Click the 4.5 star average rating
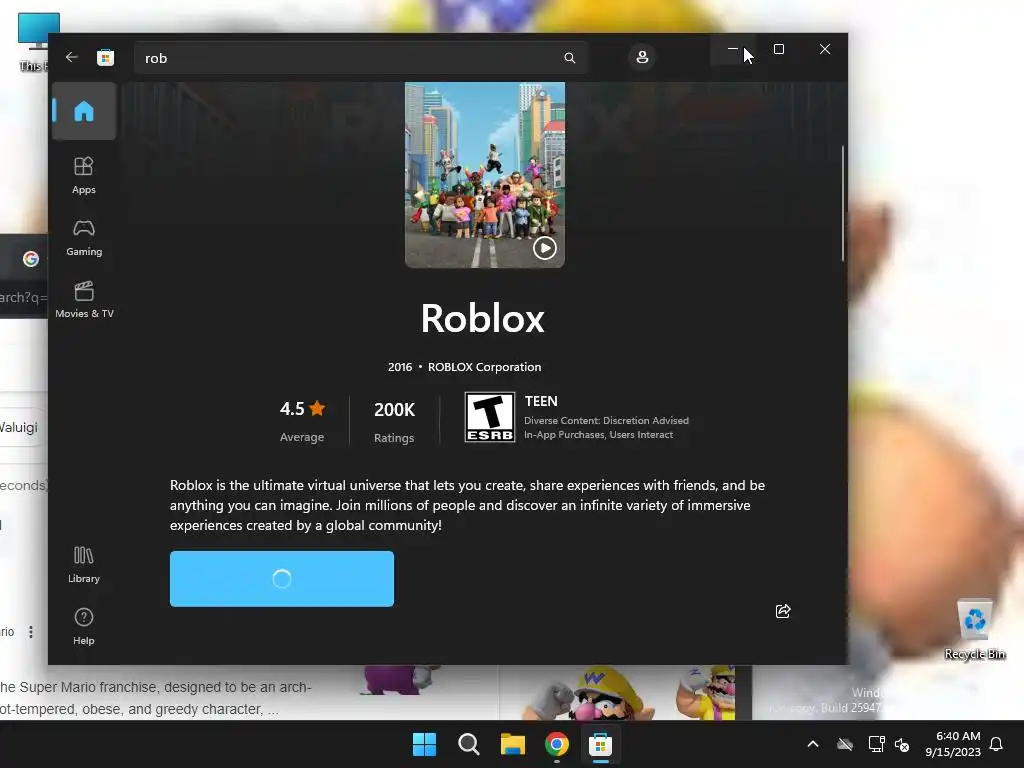 (x=302, y=421)
